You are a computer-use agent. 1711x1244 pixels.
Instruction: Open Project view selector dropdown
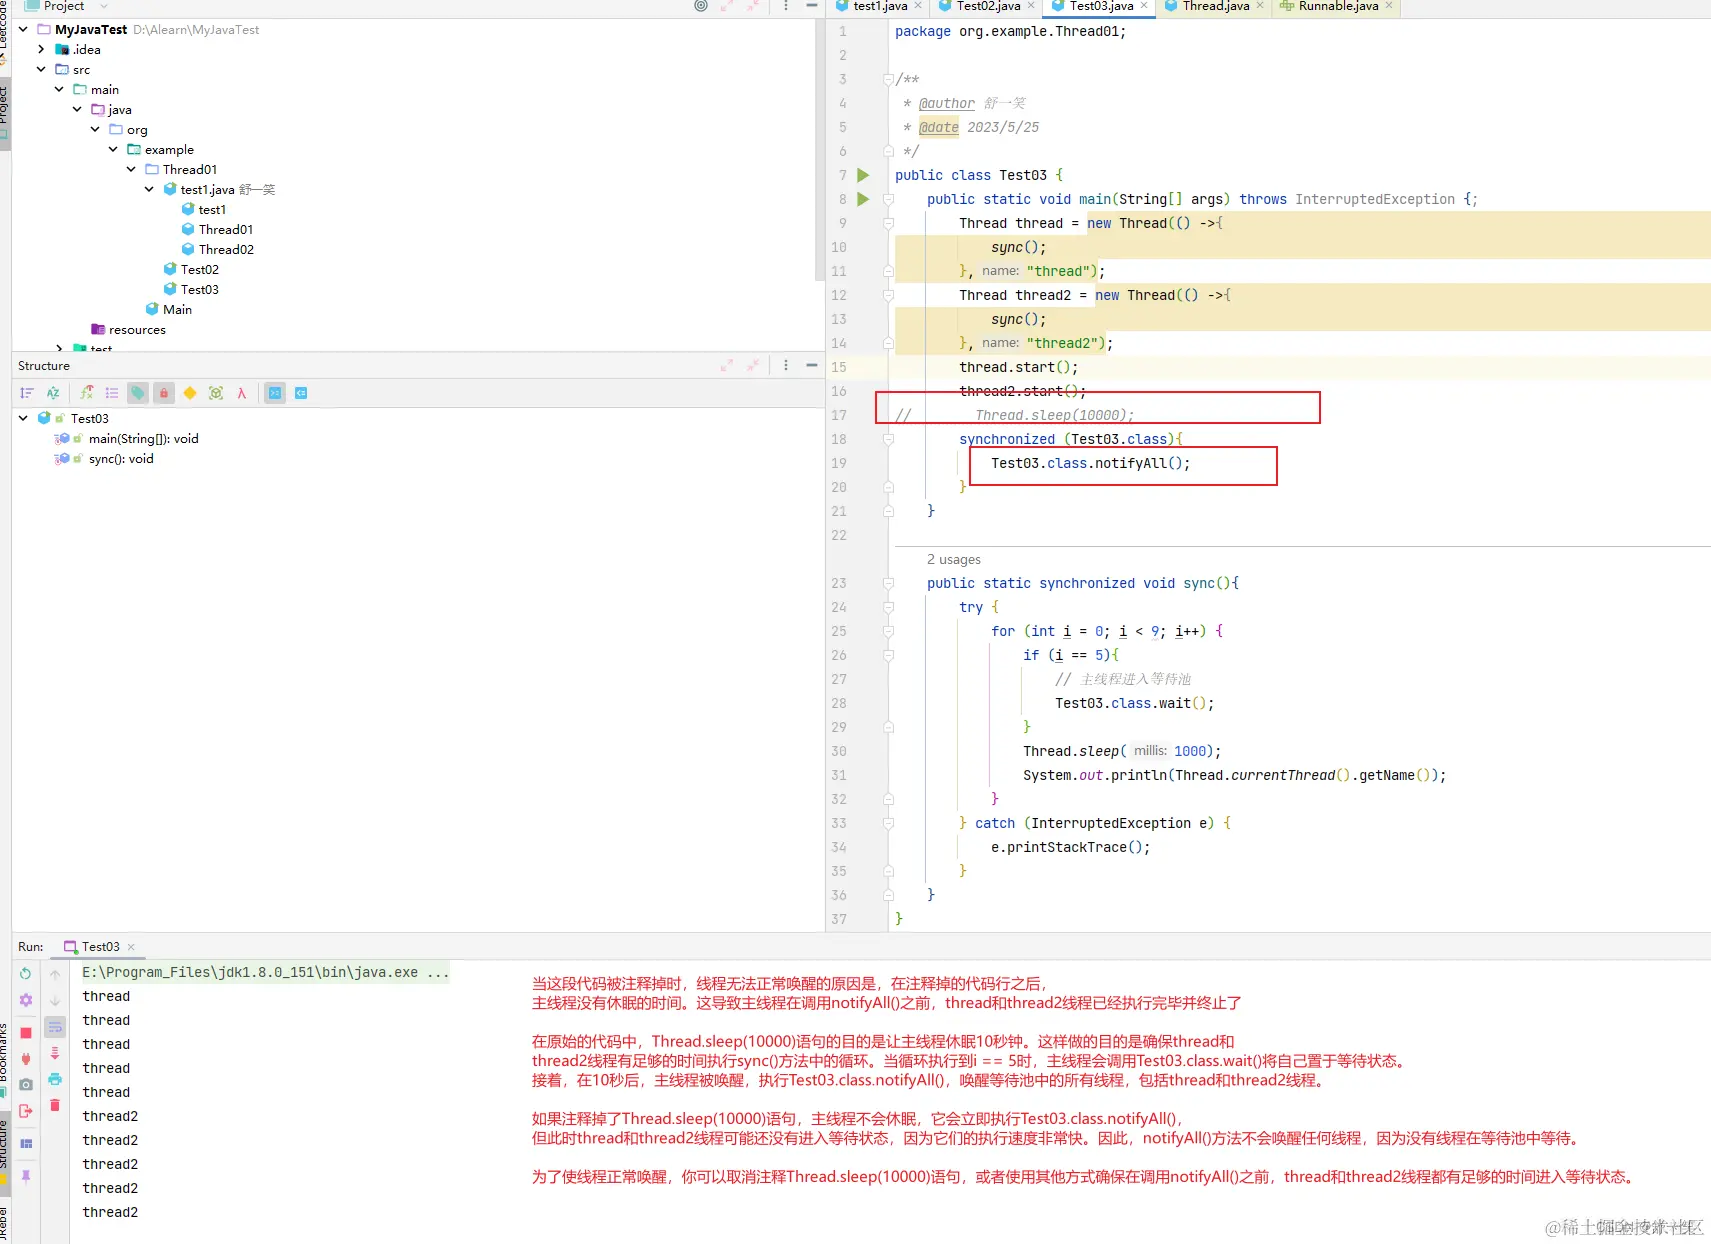pyautogui.click(x=68, y=6)
